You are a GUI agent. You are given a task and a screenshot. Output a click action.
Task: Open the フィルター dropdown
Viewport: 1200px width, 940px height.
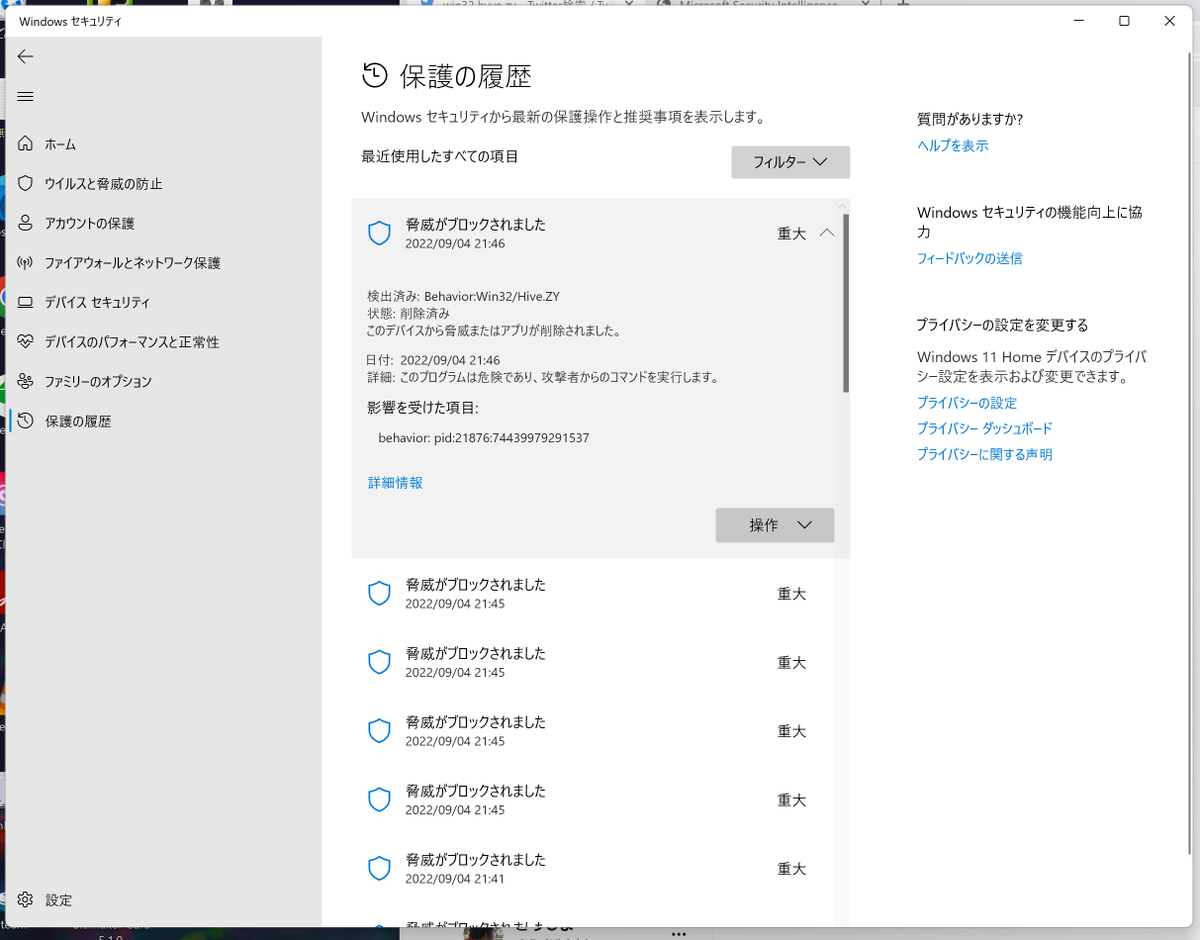point(790,162)
